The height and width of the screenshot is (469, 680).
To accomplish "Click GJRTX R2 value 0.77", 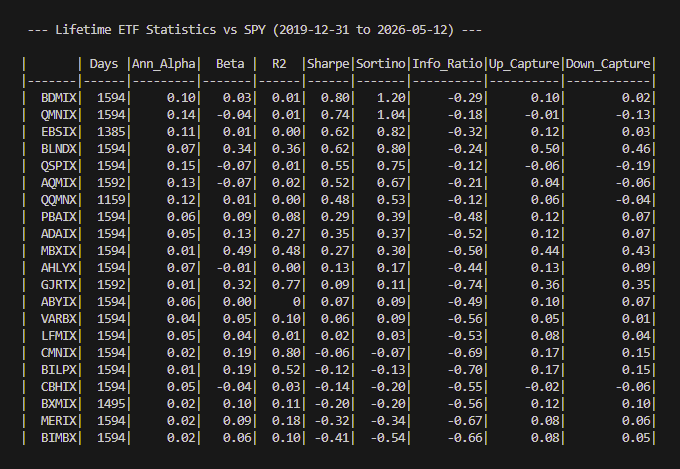I will 286,285.
